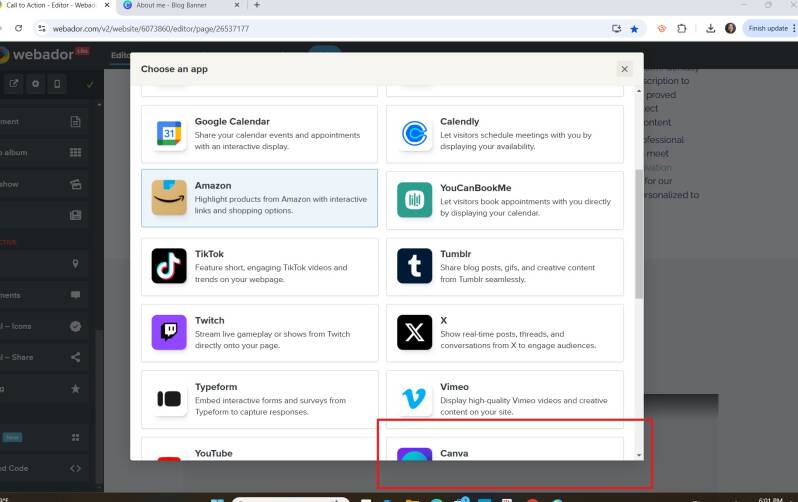Viewport: 798px width, 502px height.
Task: Click the Twitch app title
Action: pos(210,320)
